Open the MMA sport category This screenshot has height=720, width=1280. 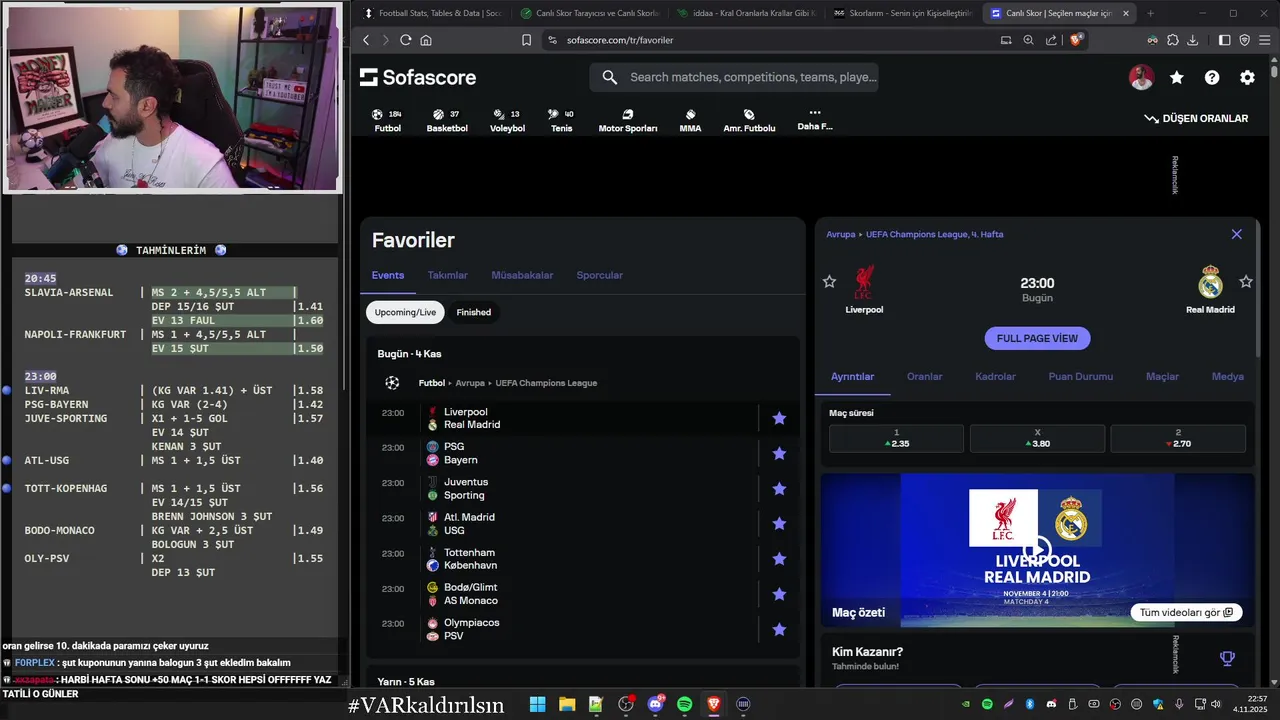click(x=690, y=121)
